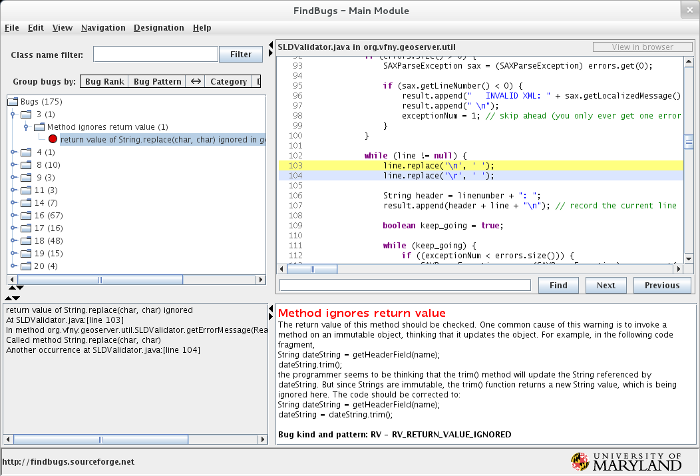Click the source code scroll up arrow
The image size is (700, 476).
pyautogui.click(x=688, y=62)
